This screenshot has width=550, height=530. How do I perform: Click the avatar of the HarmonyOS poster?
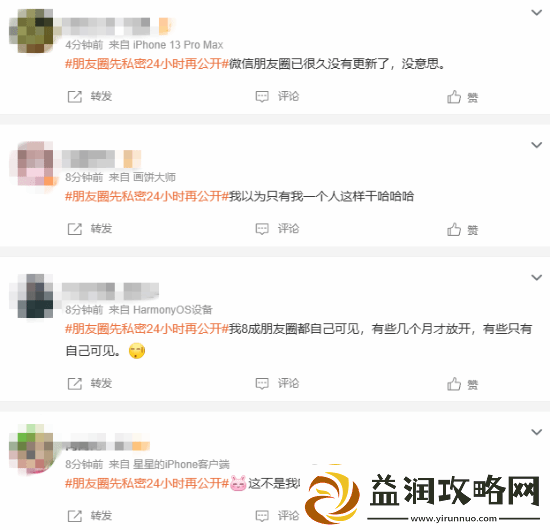pyautogui.click(x=31, y=296)
